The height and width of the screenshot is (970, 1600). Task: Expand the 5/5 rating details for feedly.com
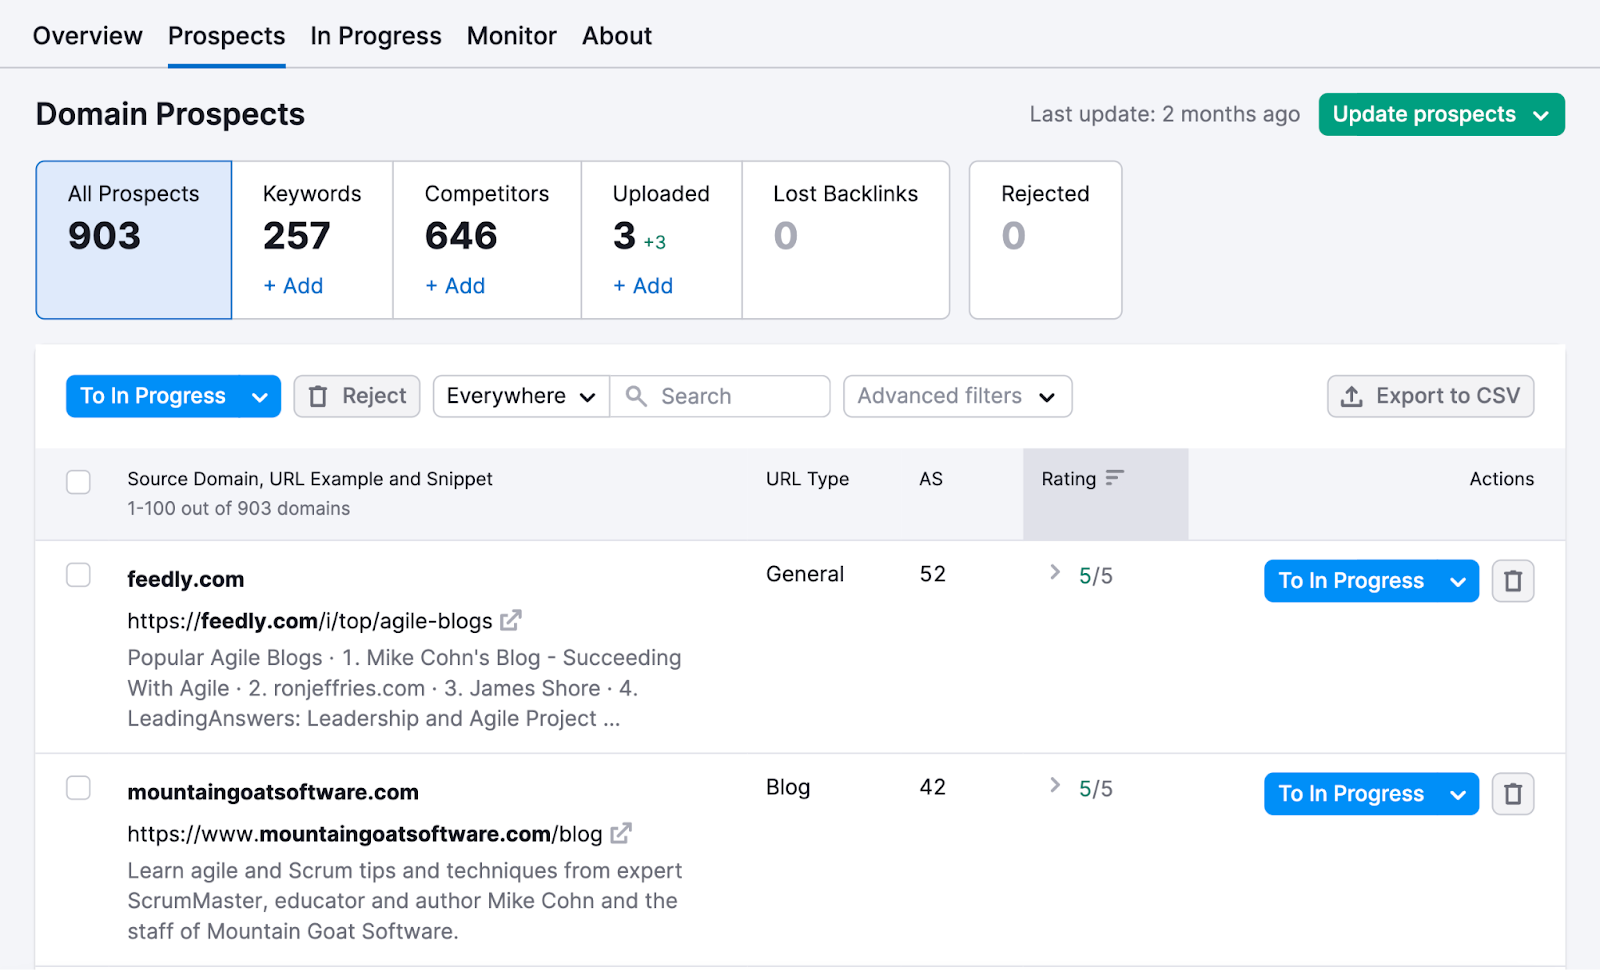tap(1054, 571)
